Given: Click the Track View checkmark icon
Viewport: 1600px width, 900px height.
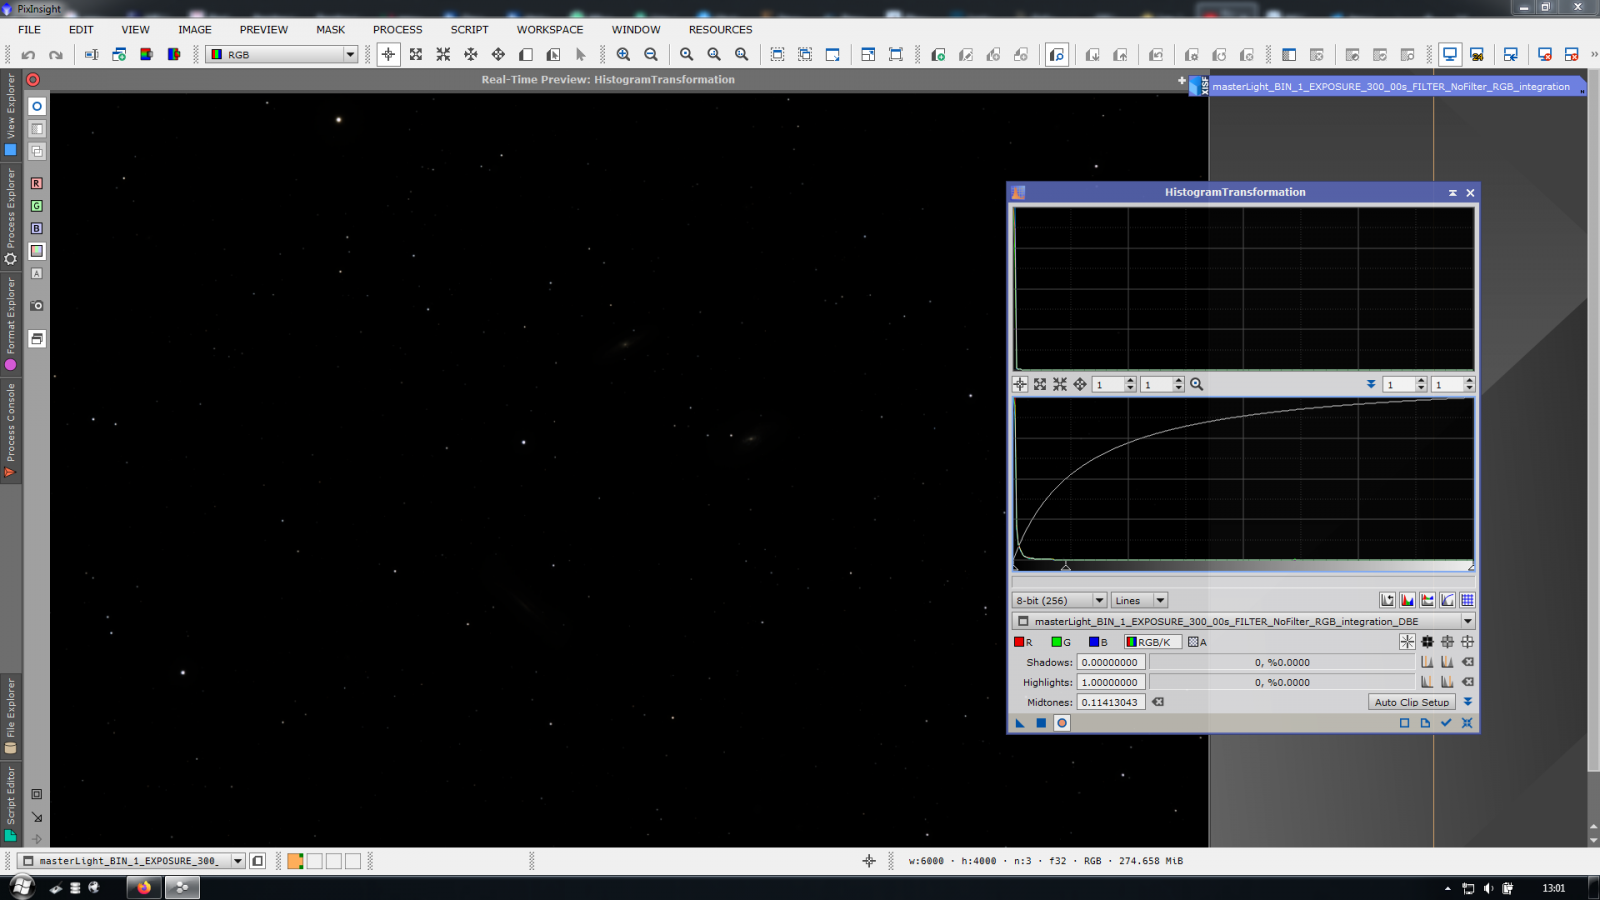Looking at the screenshot, I should click(x=1446, y=723).
